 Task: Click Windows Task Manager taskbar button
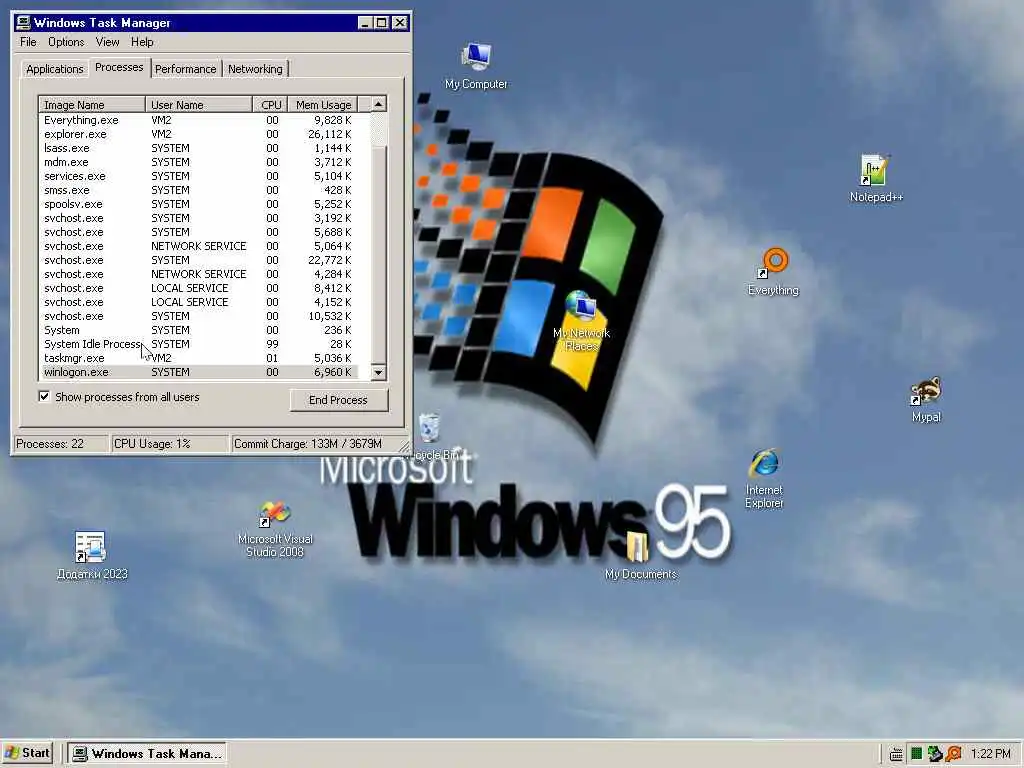[x=147, y=753]
